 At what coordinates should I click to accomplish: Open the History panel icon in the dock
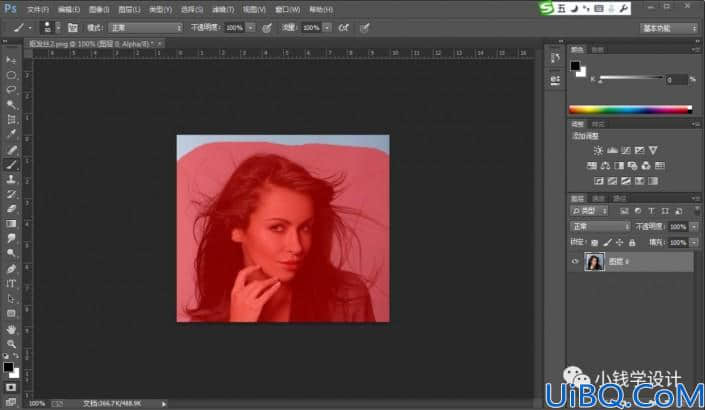(556, 58)
